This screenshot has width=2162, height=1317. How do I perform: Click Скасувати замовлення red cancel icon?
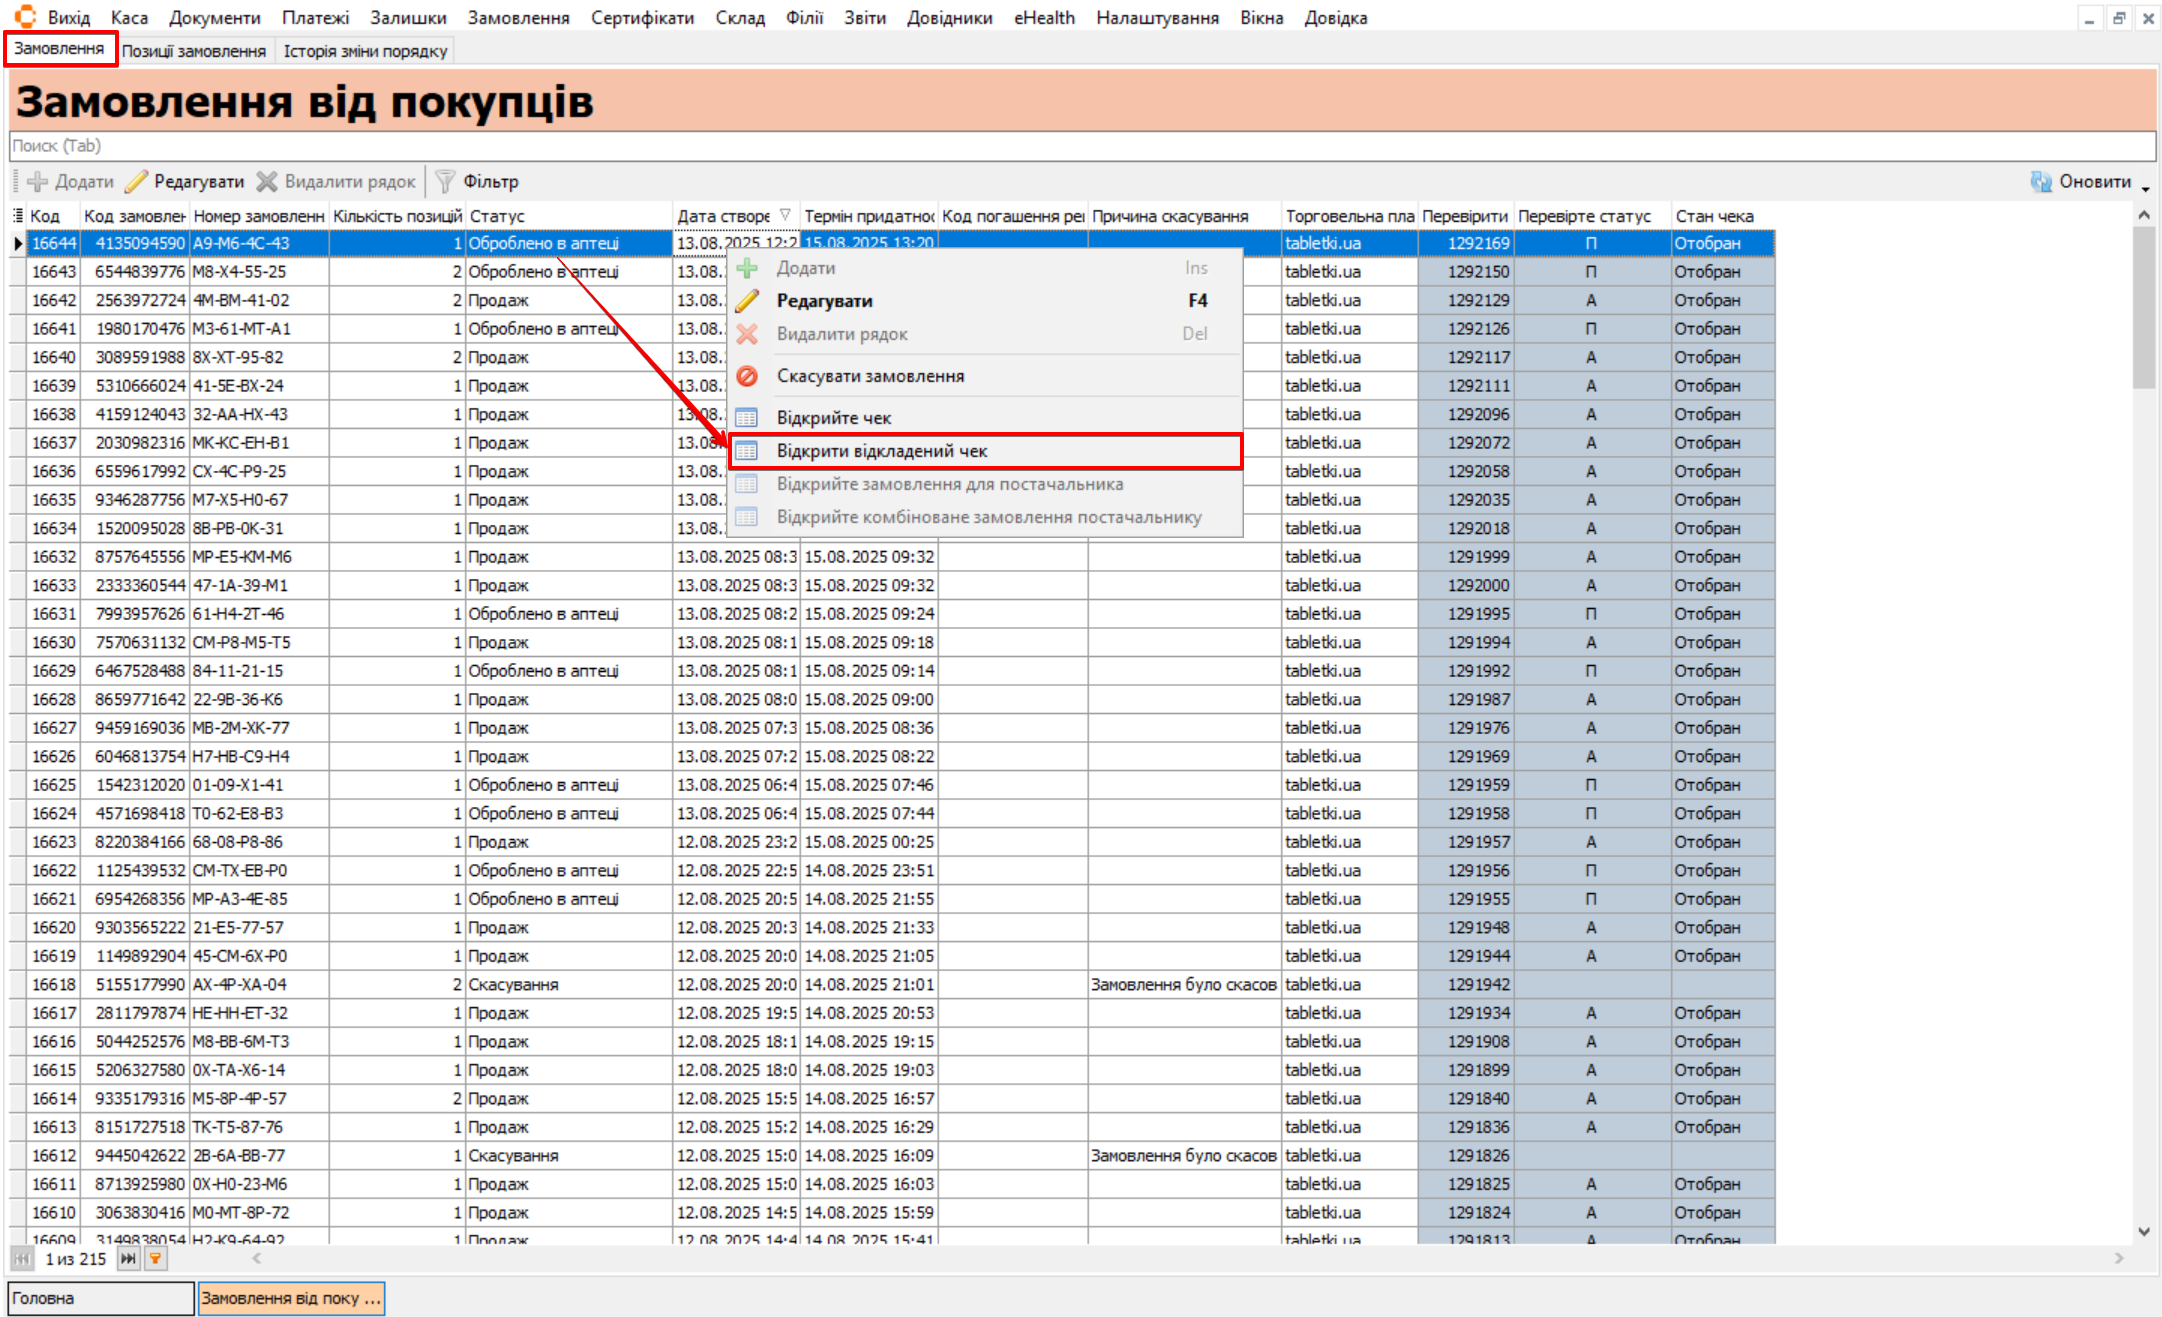pos(747,376)
